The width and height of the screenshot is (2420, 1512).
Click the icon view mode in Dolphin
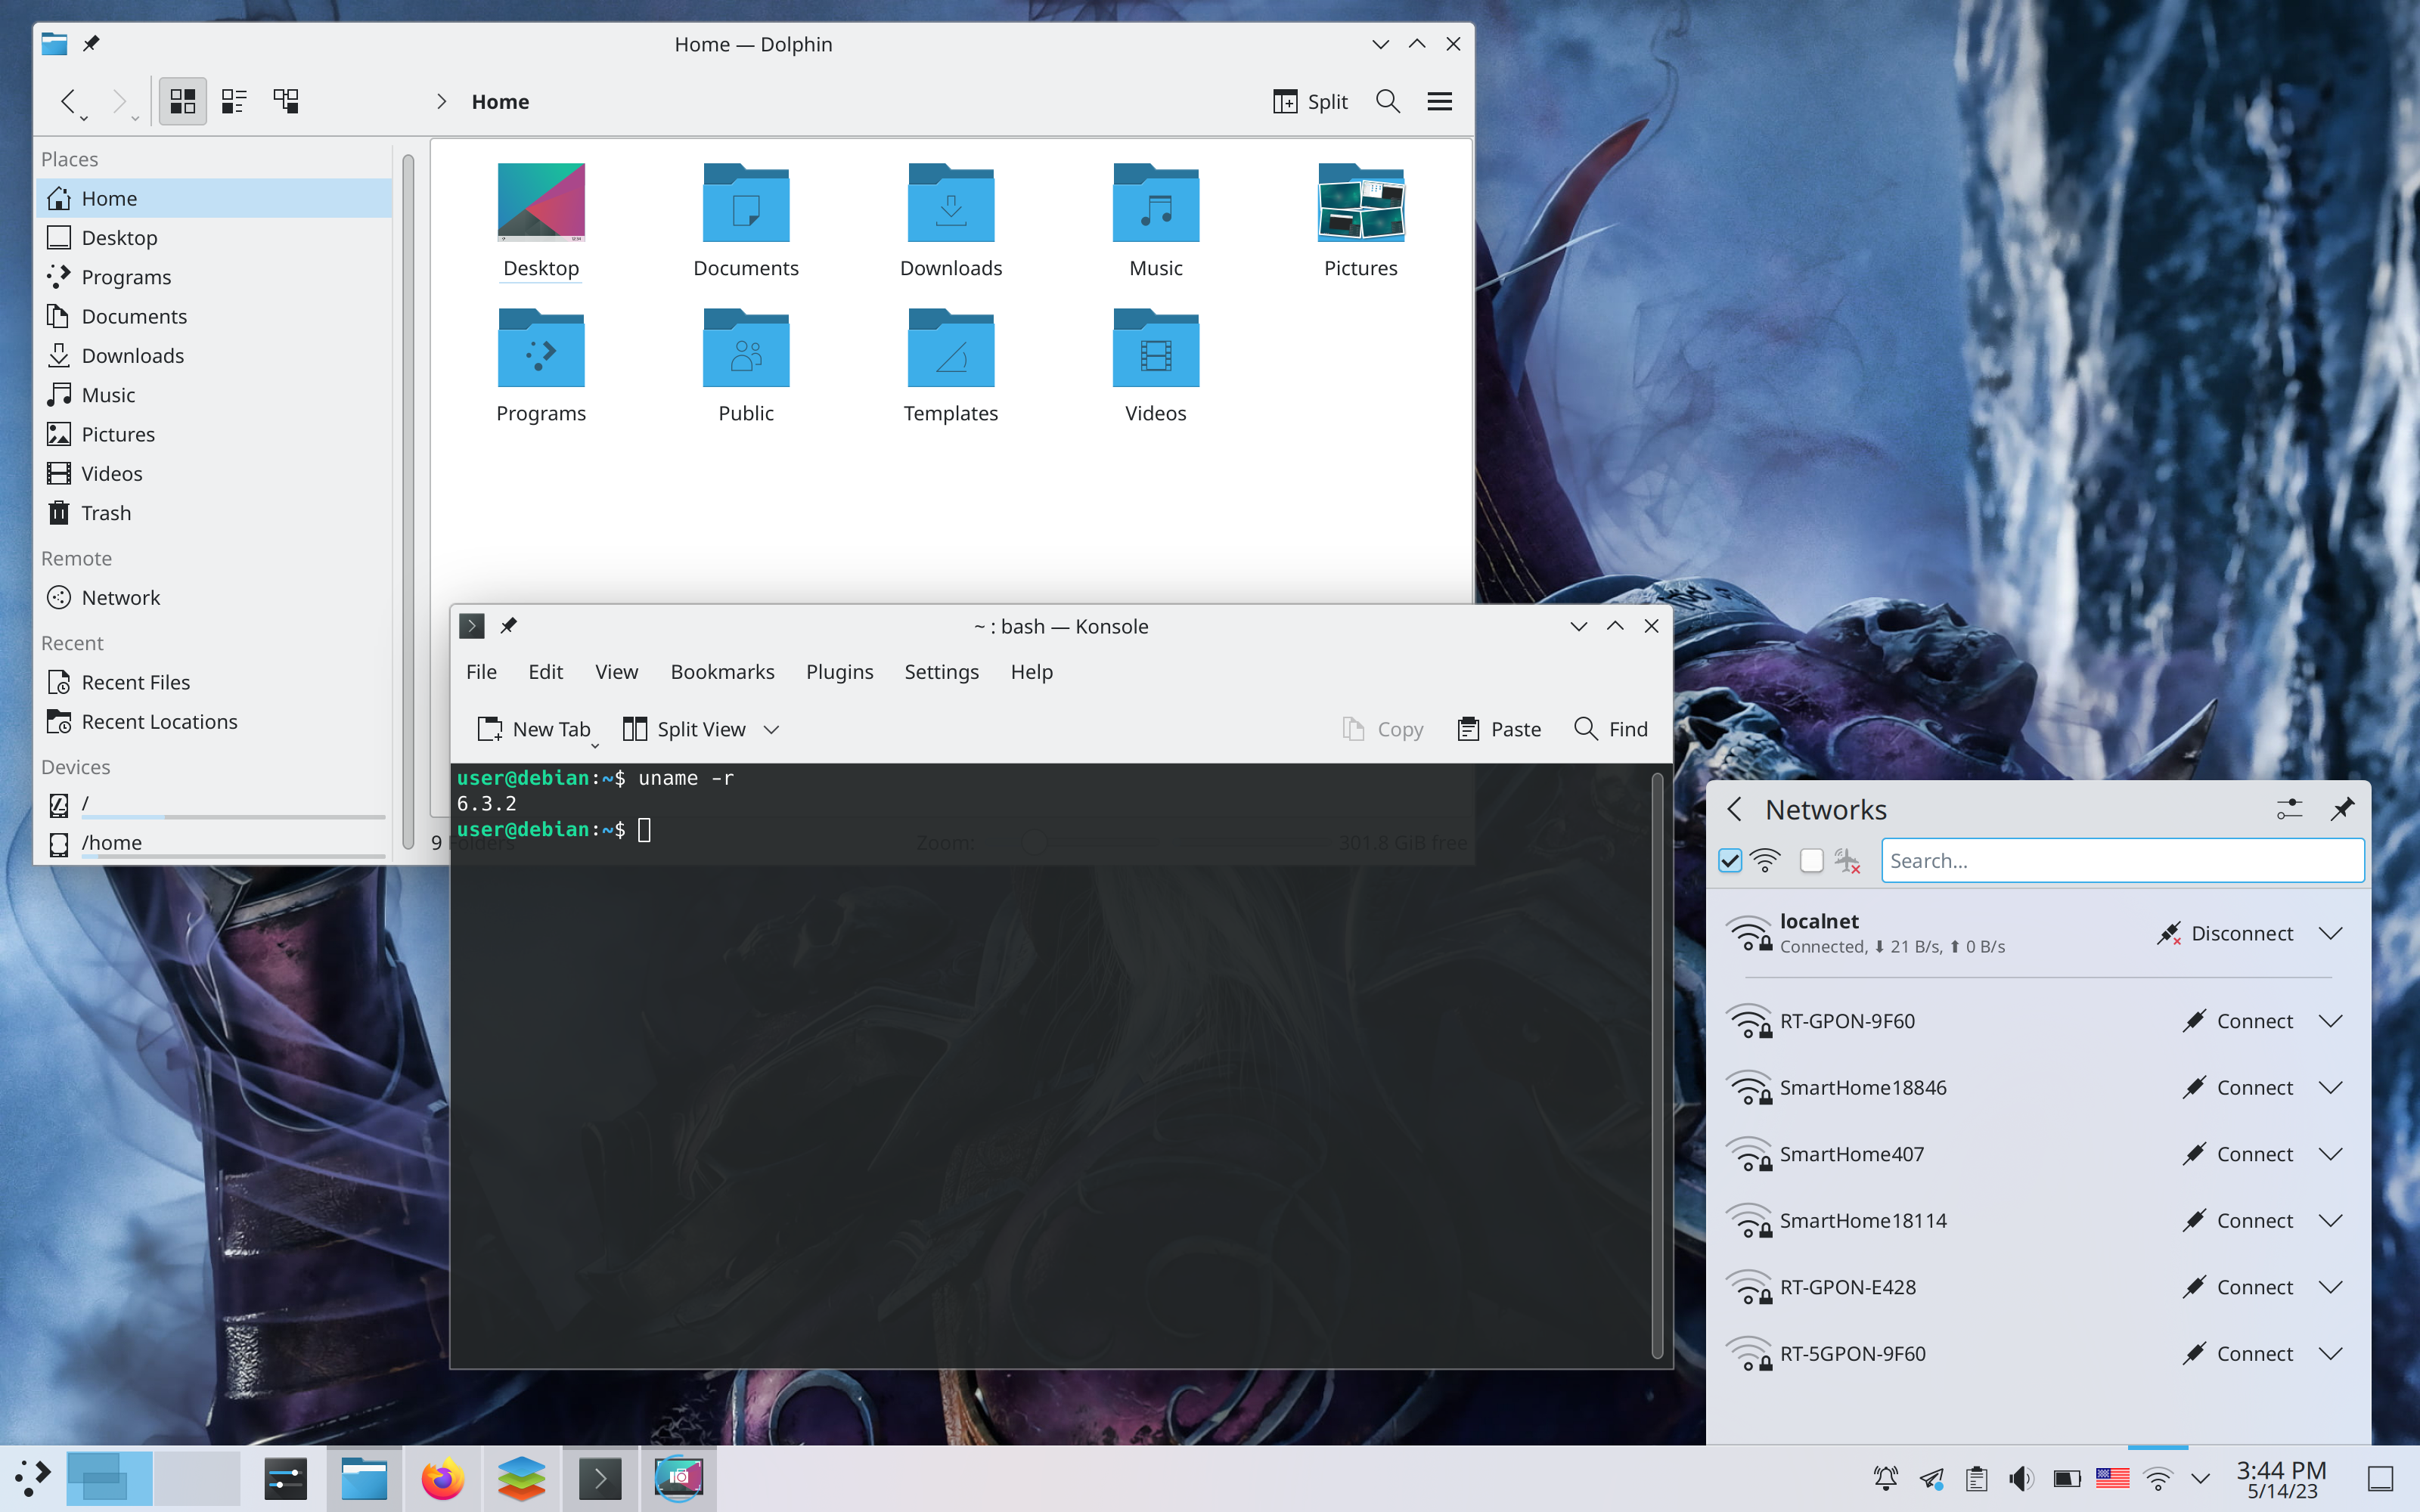[181, 99]
